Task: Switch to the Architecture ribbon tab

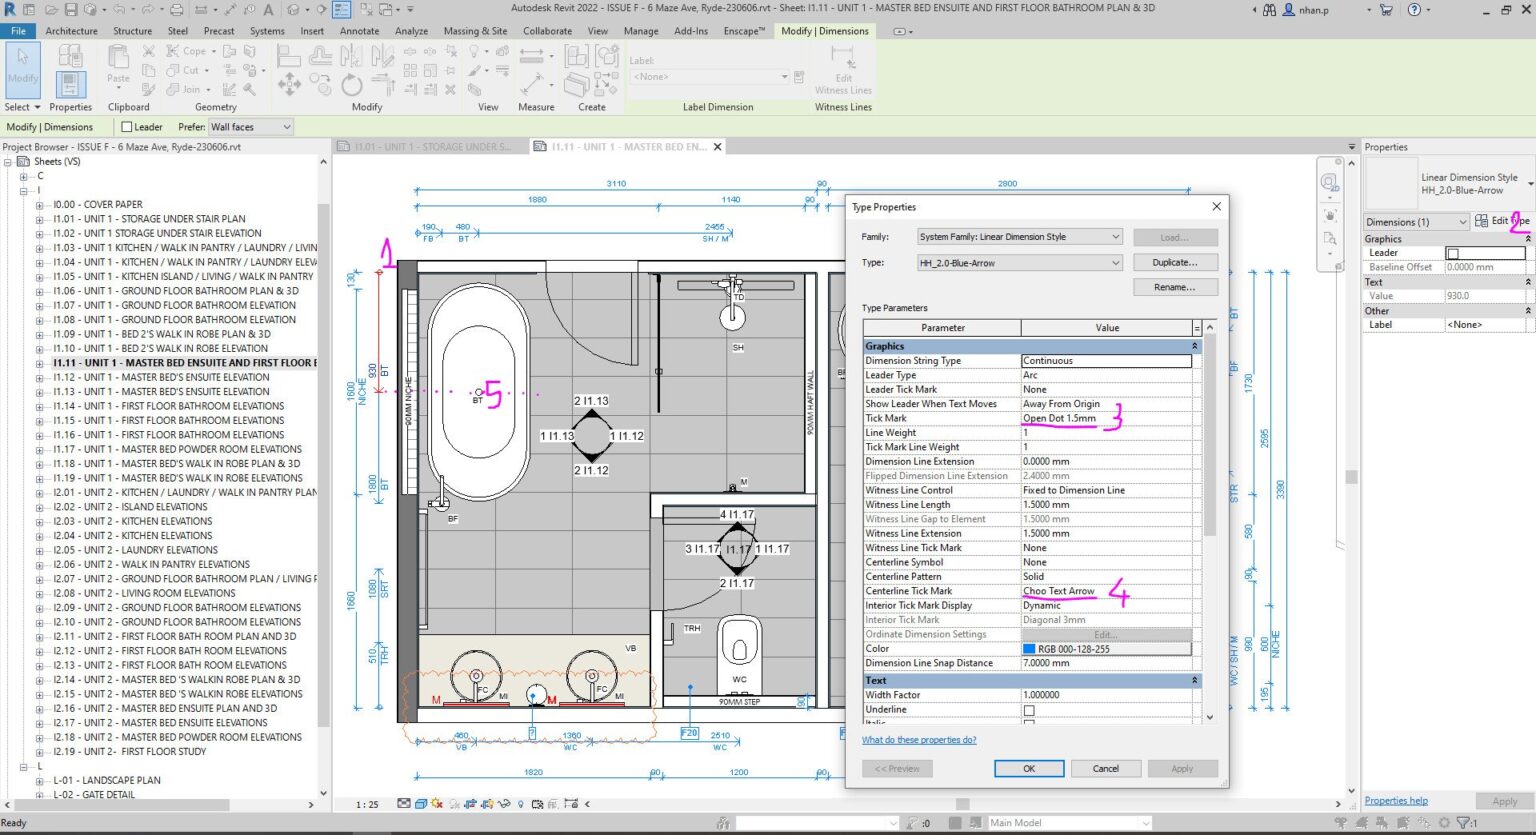Action: click(x=71, y=30)
